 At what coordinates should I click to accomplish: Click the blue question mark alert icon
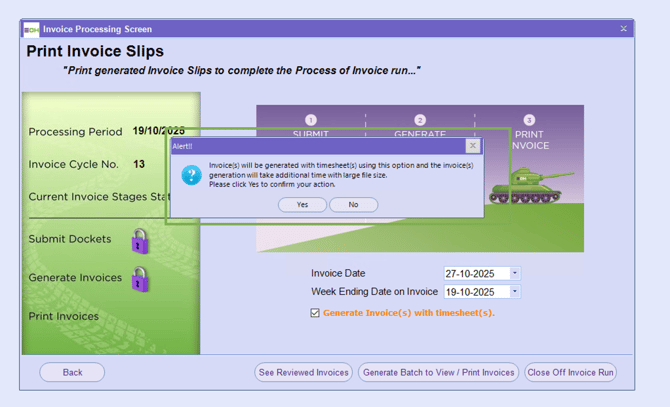(190, 175)
